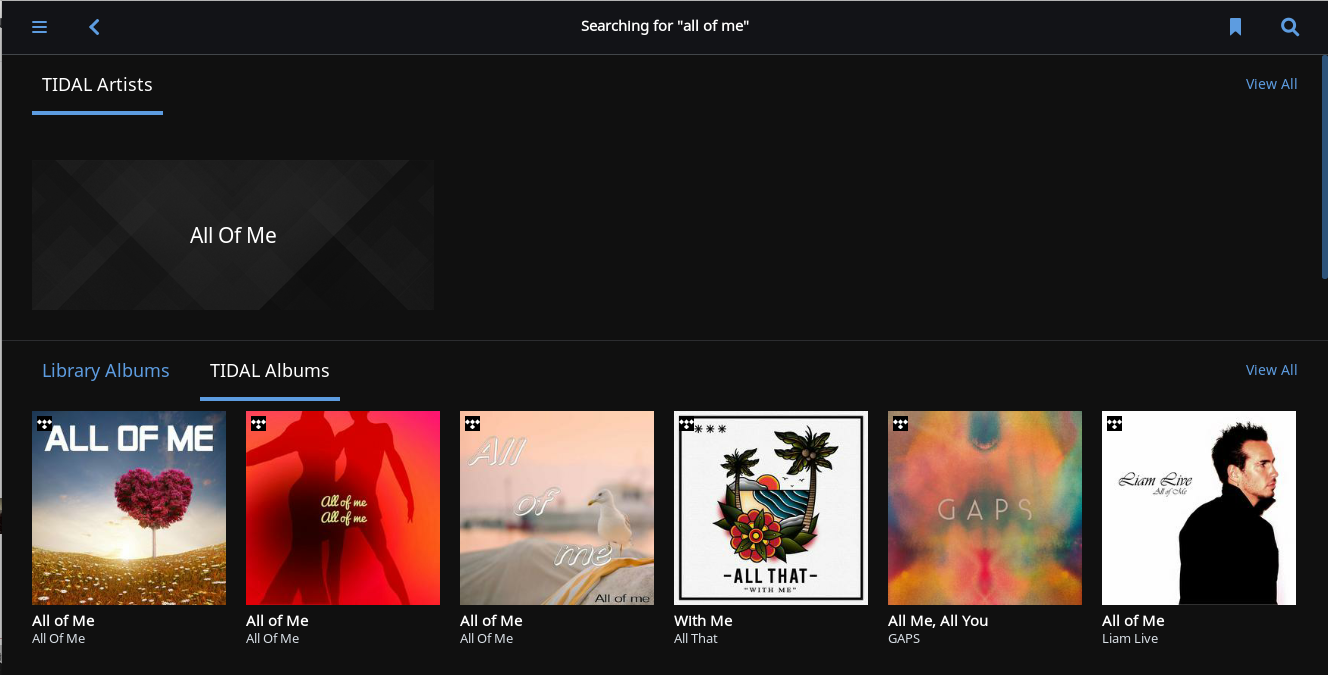Image resolution: width=1328 pixels, height=675 pixels.
Task: Click the Liam Live artist name link
Action: 1130,639
